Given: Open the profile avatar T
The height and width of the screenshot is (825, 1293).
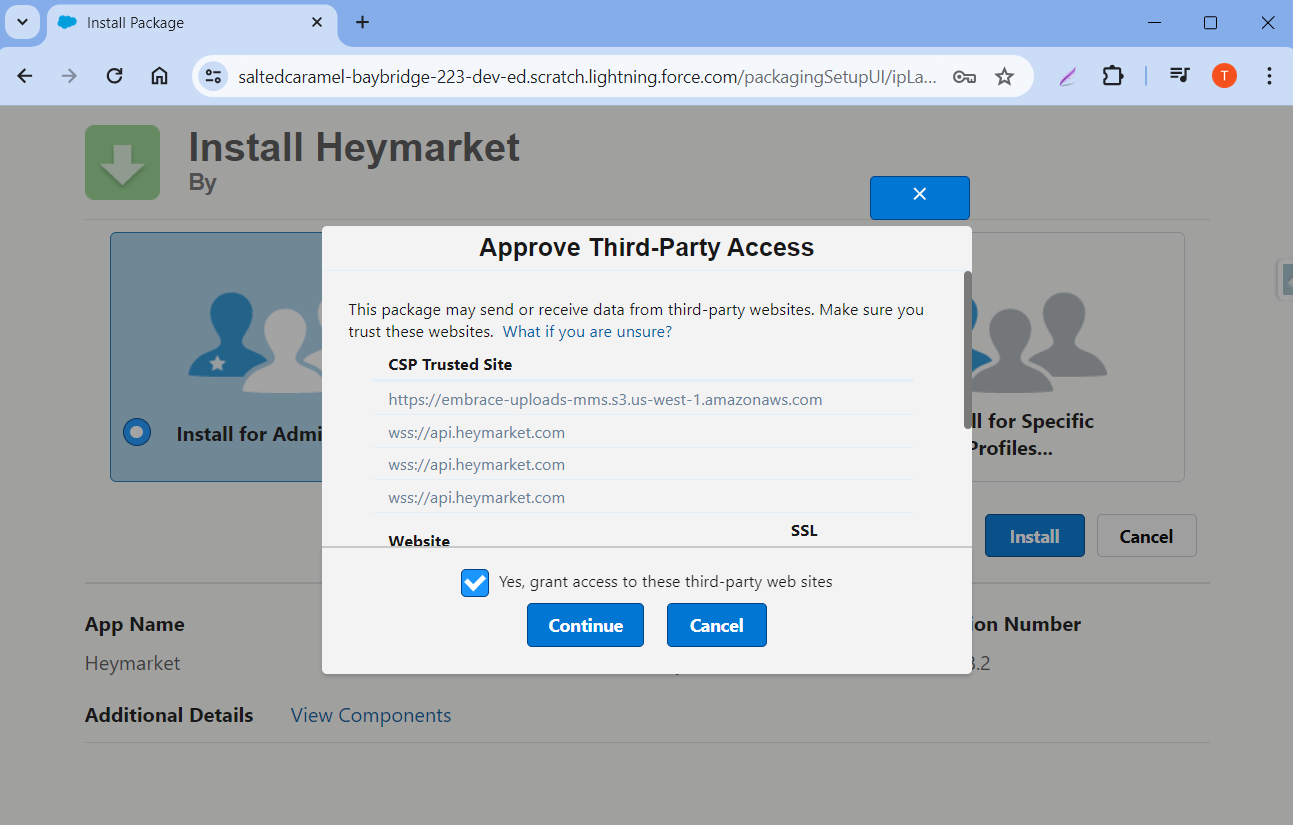Looking at the screenshot, I should click(1224, 76).
